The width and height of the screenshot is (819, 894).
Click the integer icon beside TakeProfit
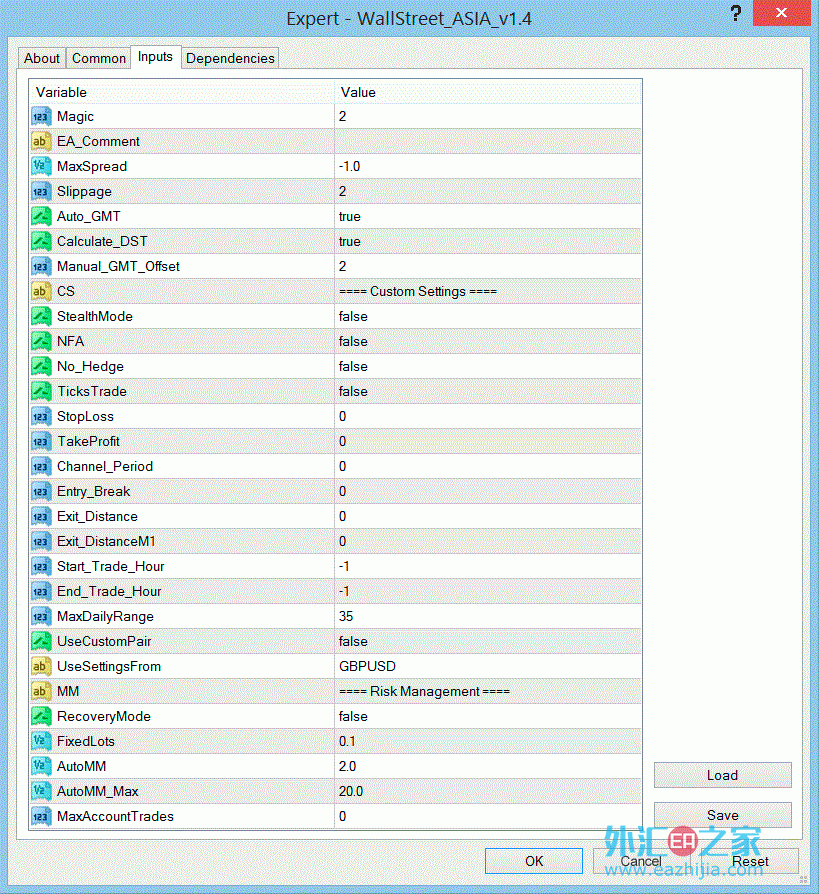(x=41, y=442)
